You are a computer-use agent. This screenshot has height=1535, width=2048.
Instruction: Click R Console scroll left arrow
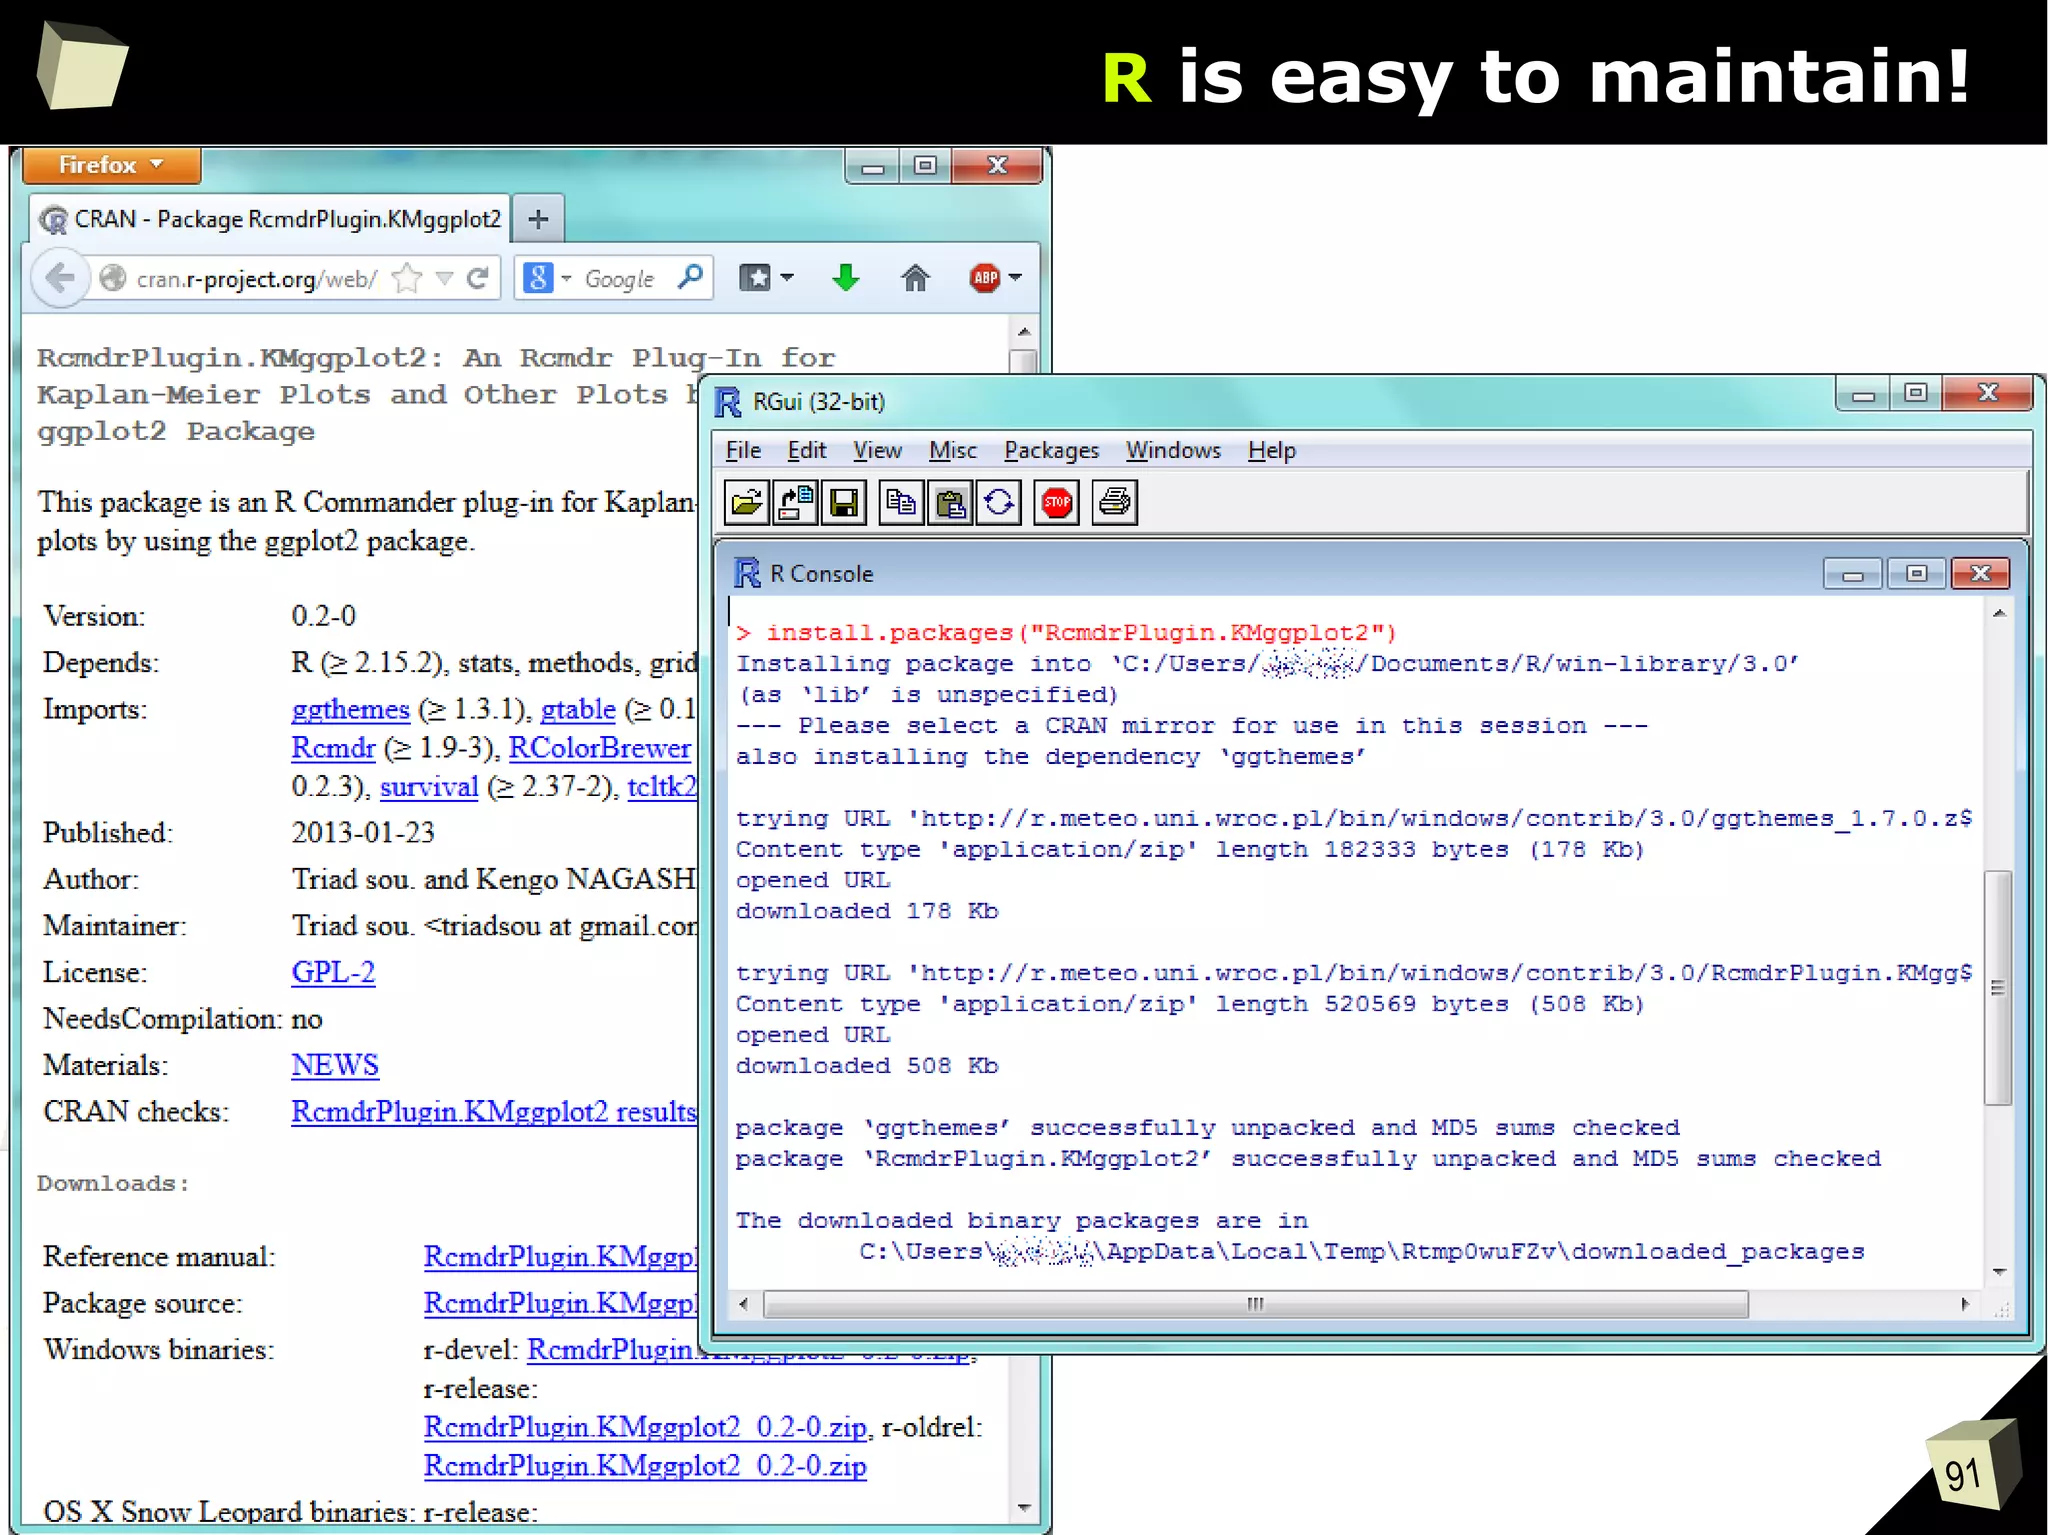(x=743, y=1304)
